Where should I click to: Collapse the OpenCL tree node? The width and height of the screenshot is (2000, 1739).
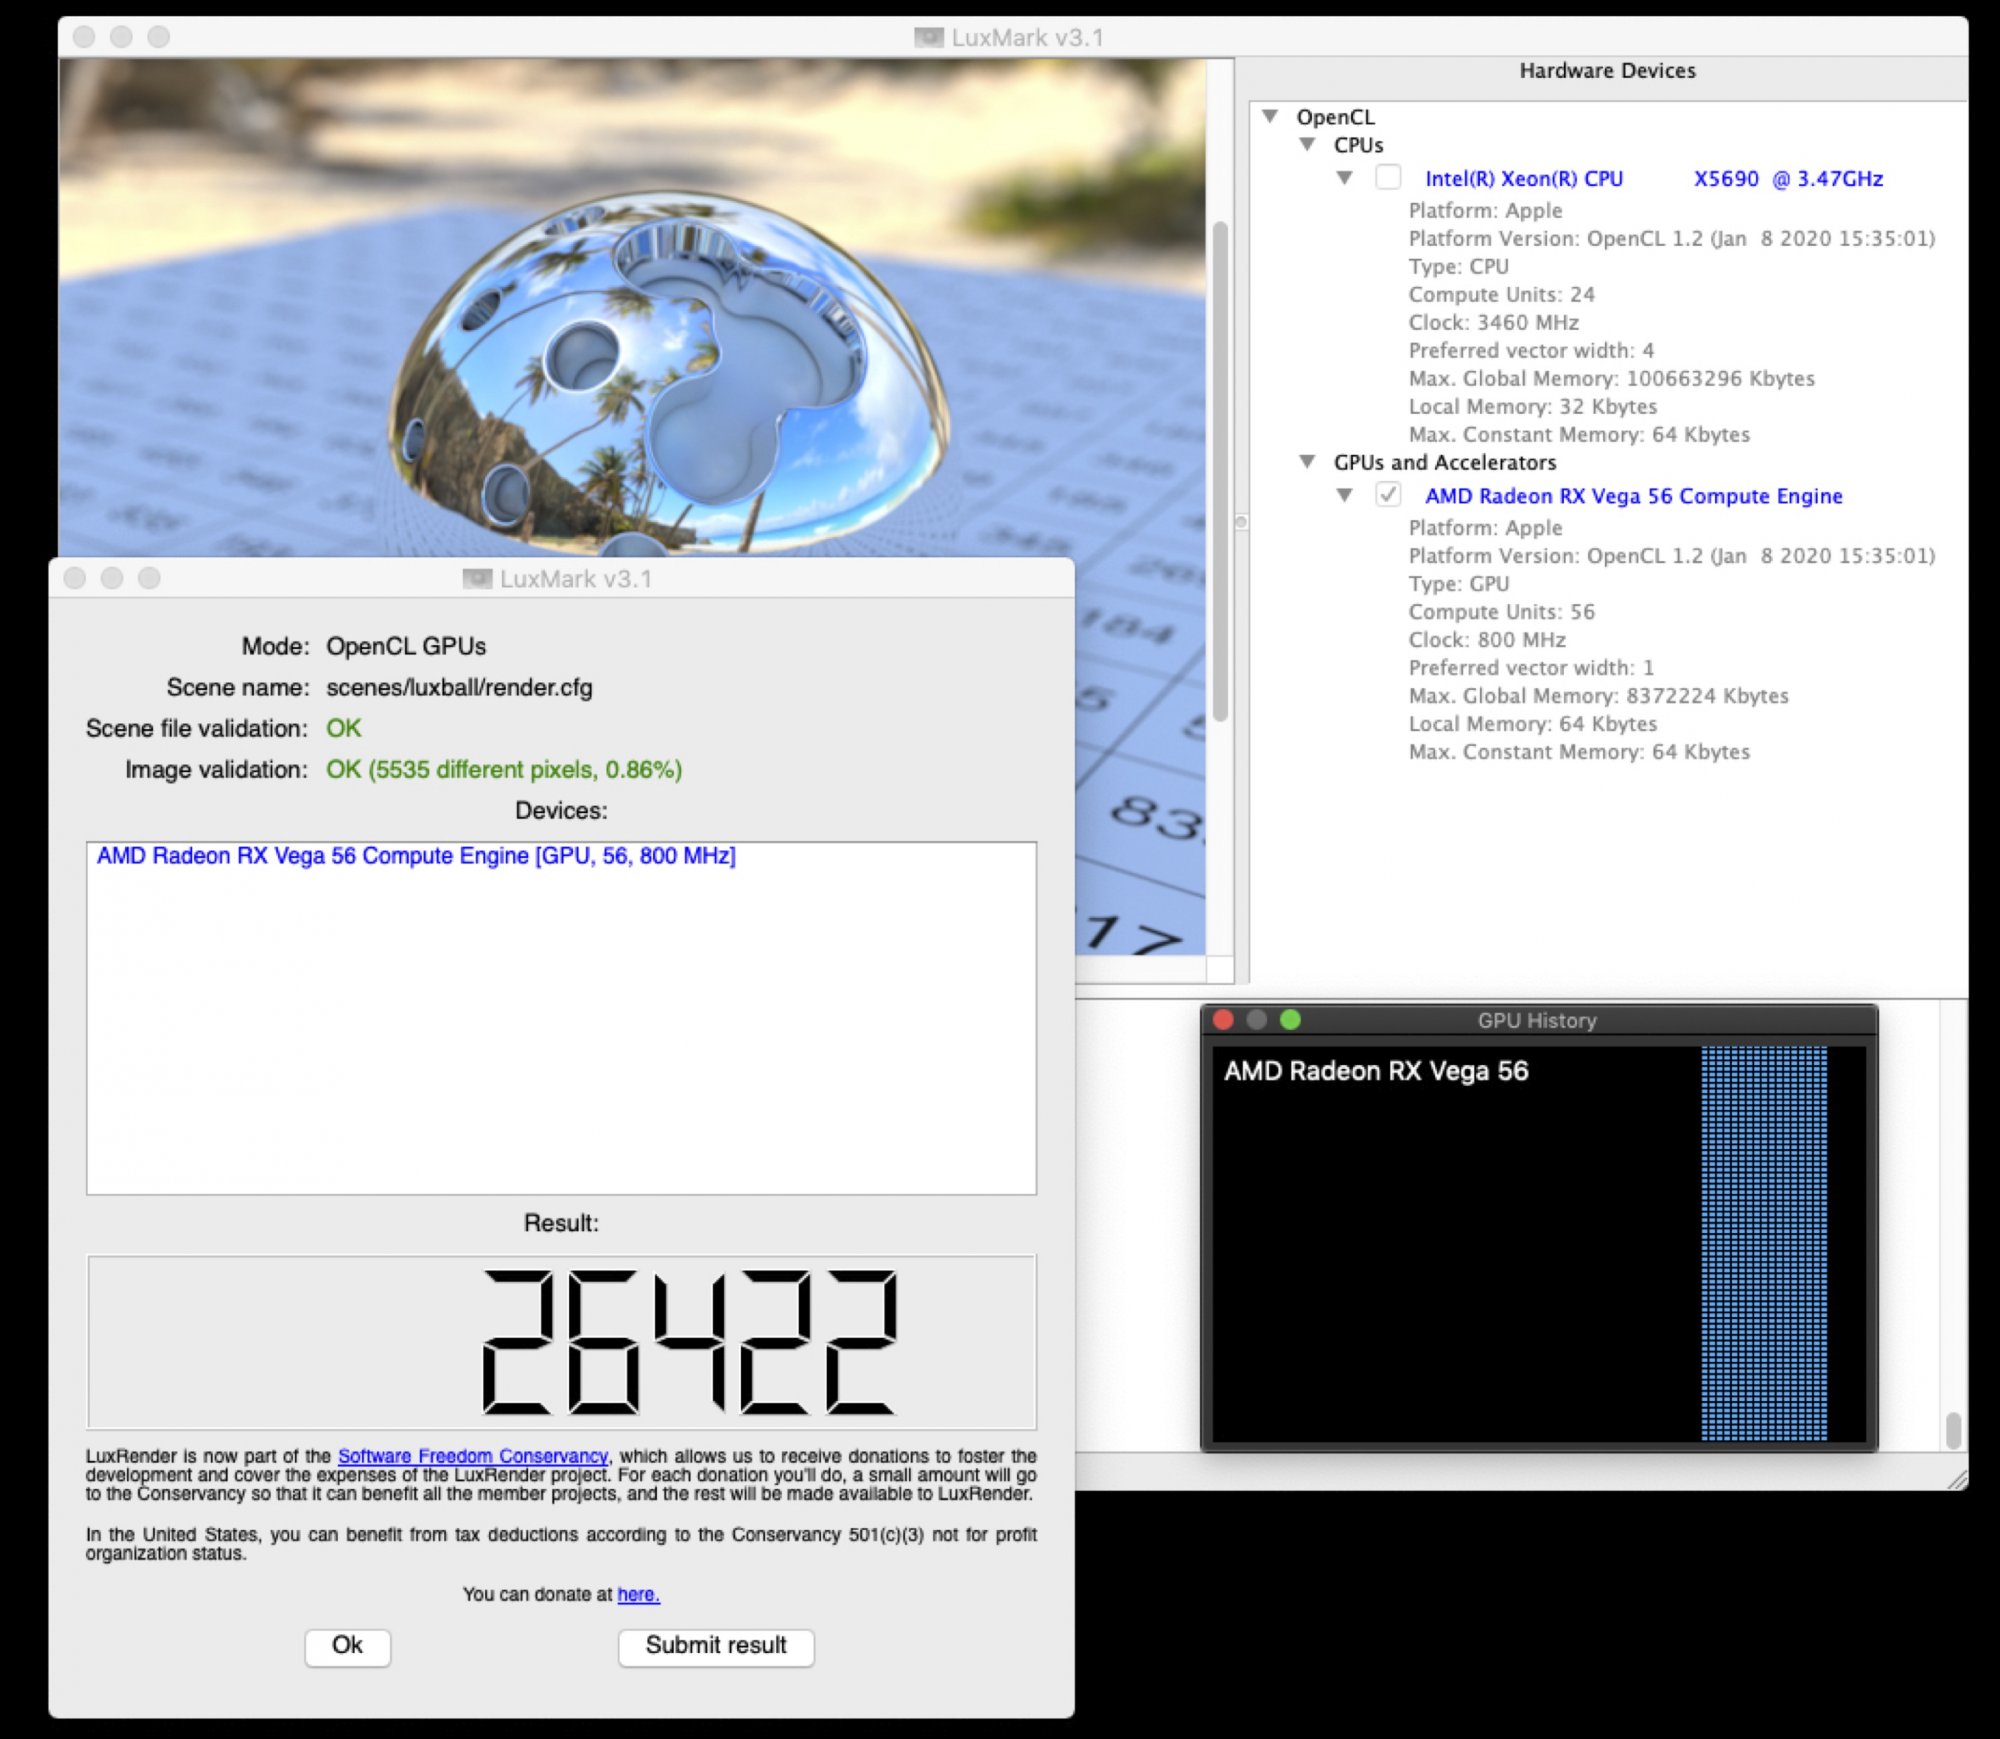tap(1270, 116)
